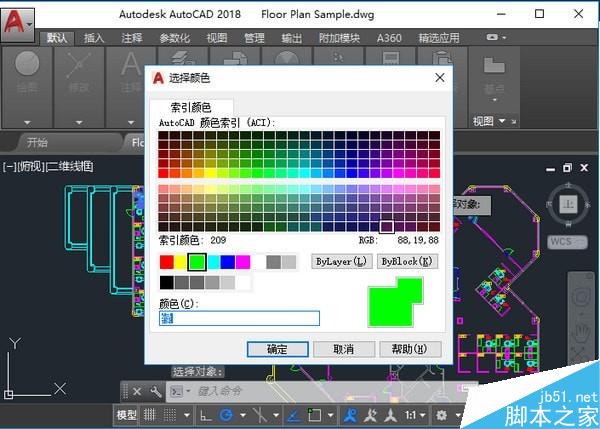The image size is (600, 429).
Task: Click the ByBlock(K) button
Action: 407,262
